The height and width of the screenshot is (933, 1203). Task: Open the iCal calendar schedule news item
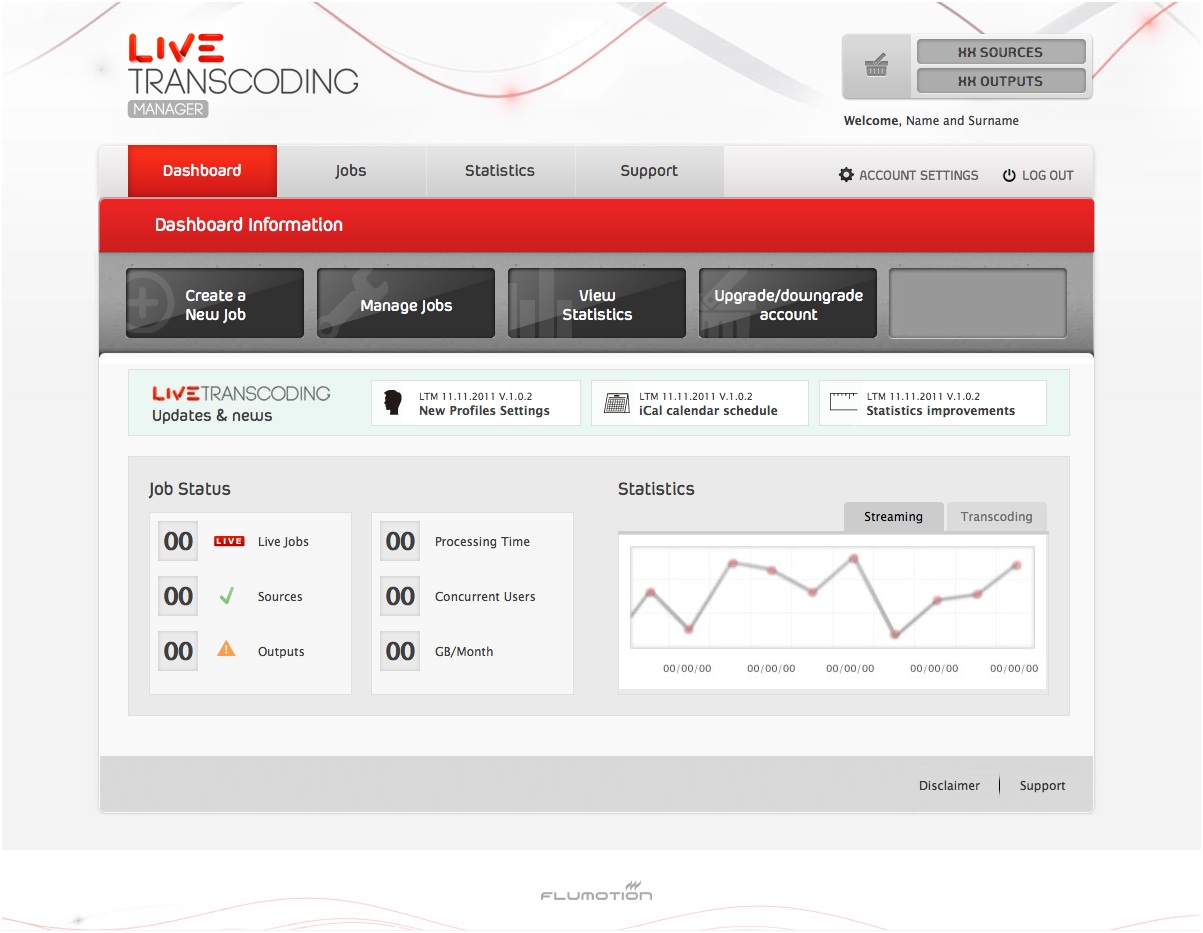tap(700, 403)
